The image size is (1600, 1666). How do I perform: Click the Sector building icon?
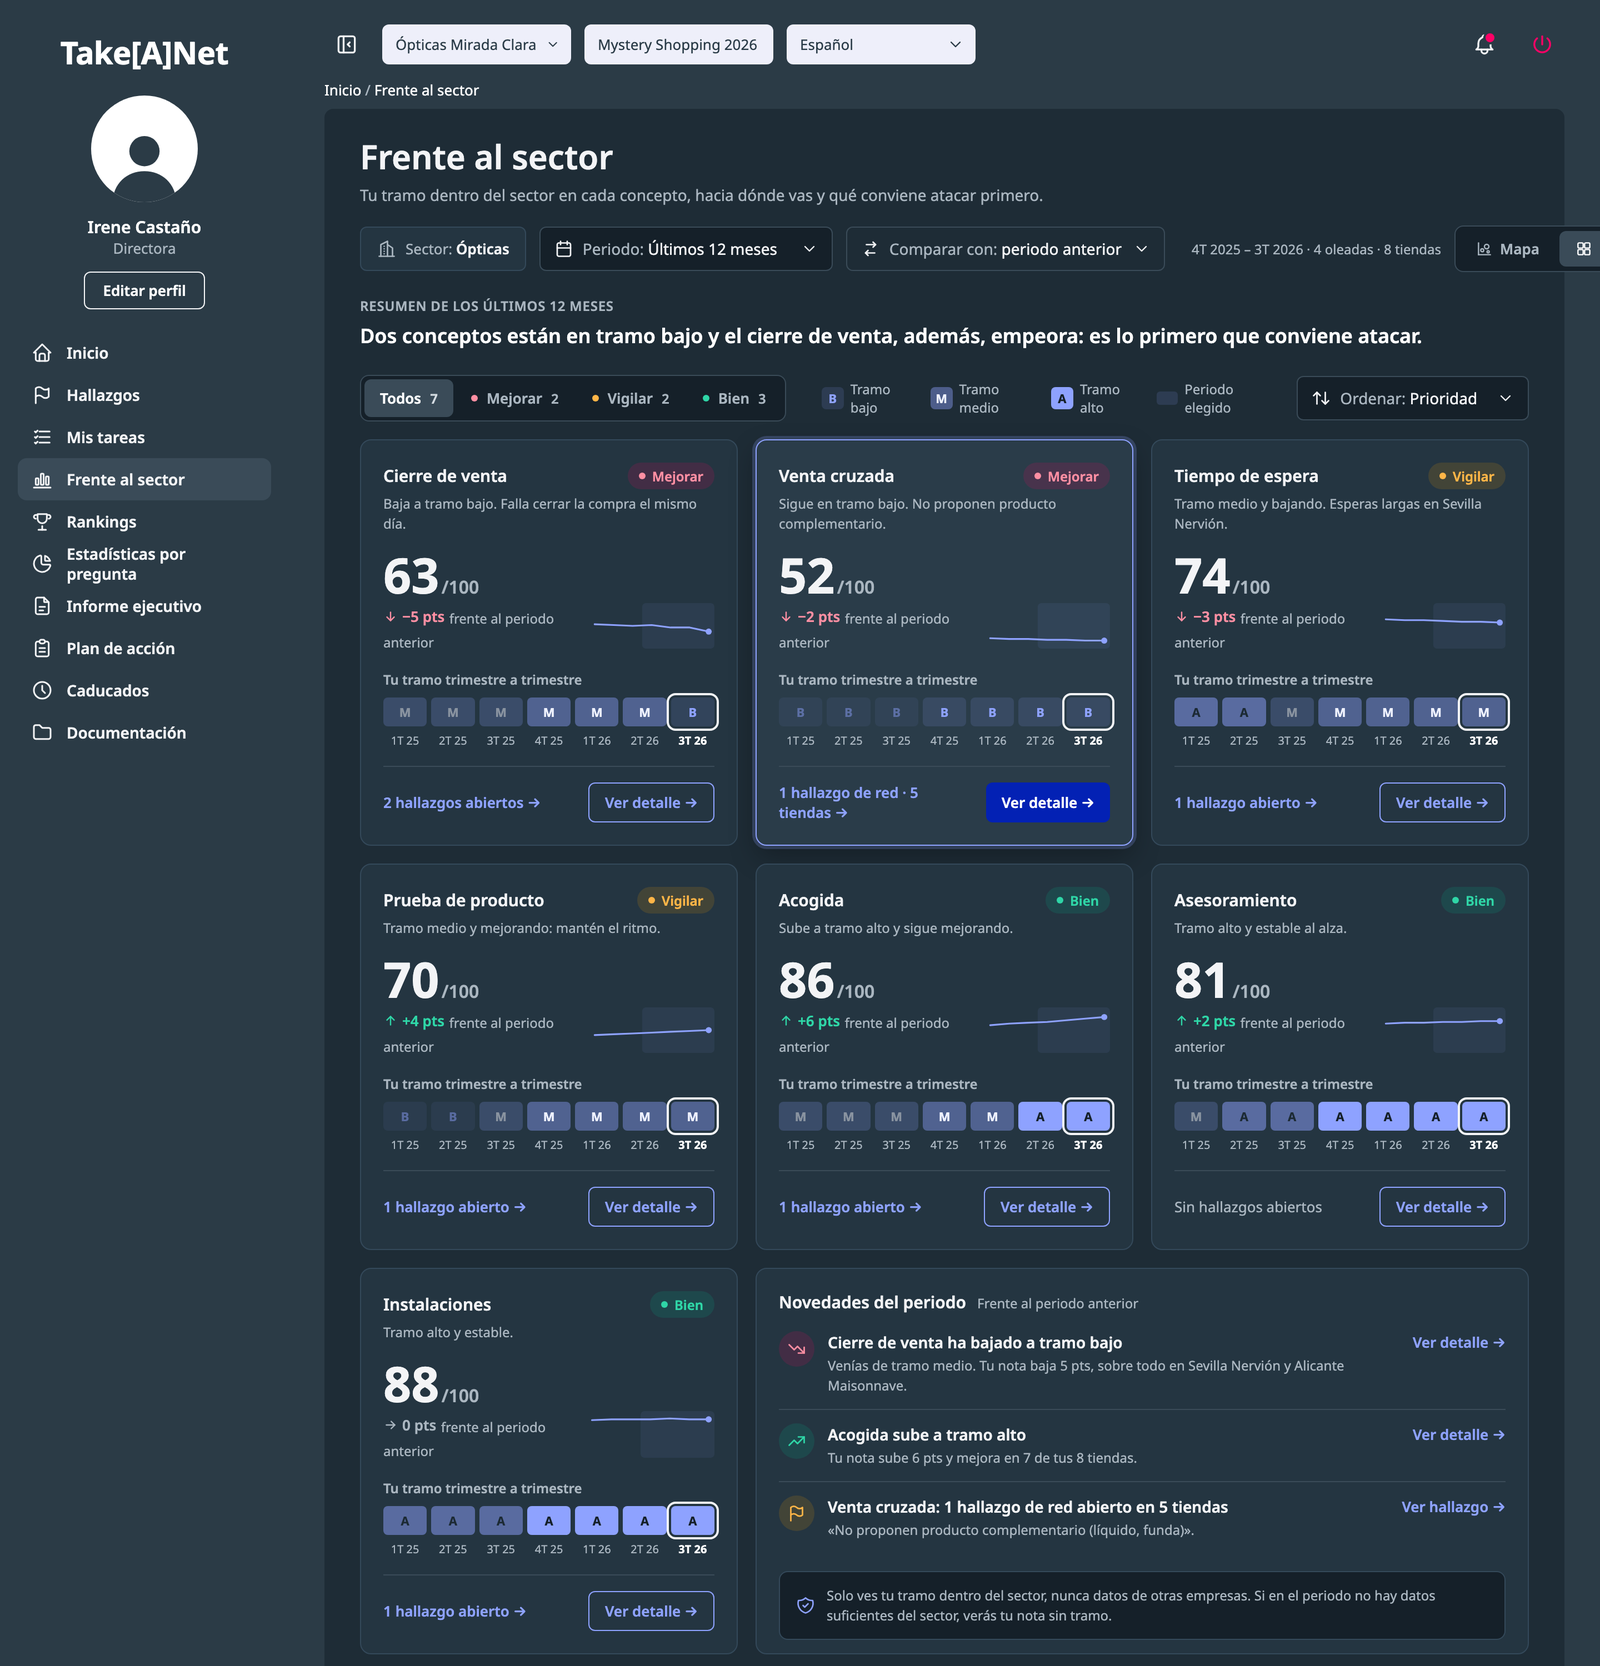click(387, 249)
